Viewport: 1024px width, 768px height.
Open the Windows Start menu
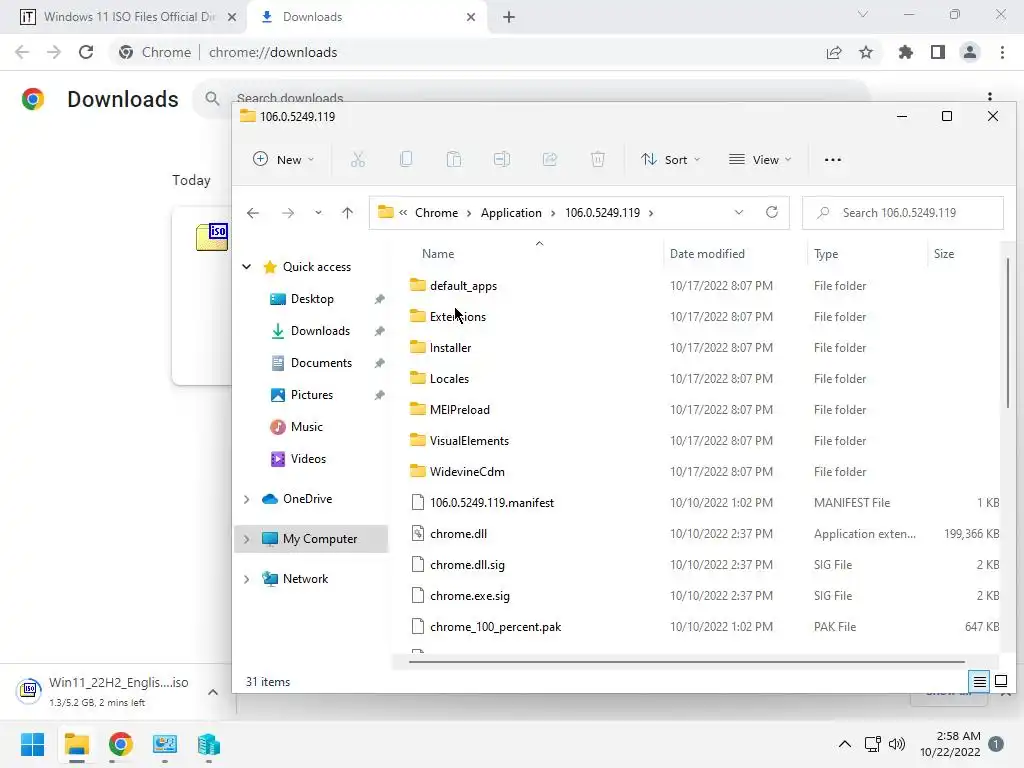pos(32,744)
